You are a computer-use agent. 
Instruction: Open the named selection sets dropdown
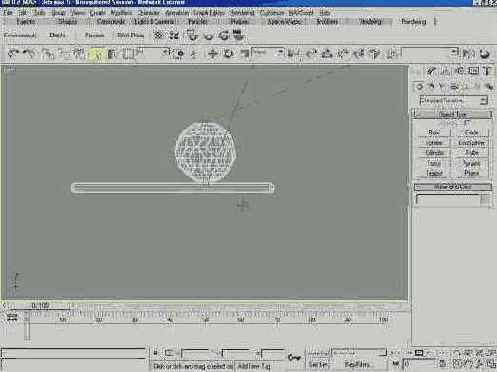tap(429, 52)
